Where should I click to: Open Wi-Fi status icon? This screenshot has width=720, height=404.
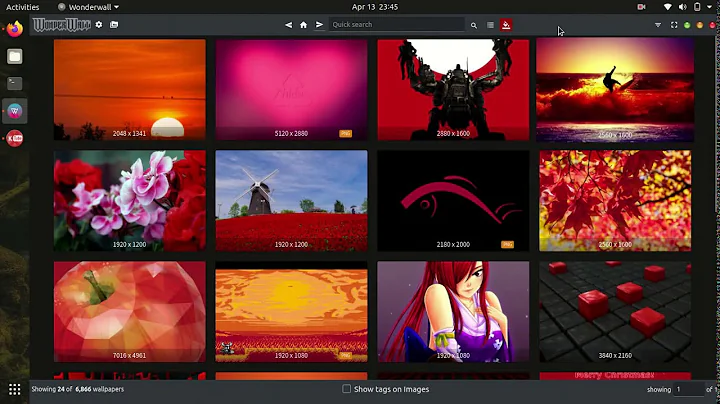pos(668,7)
